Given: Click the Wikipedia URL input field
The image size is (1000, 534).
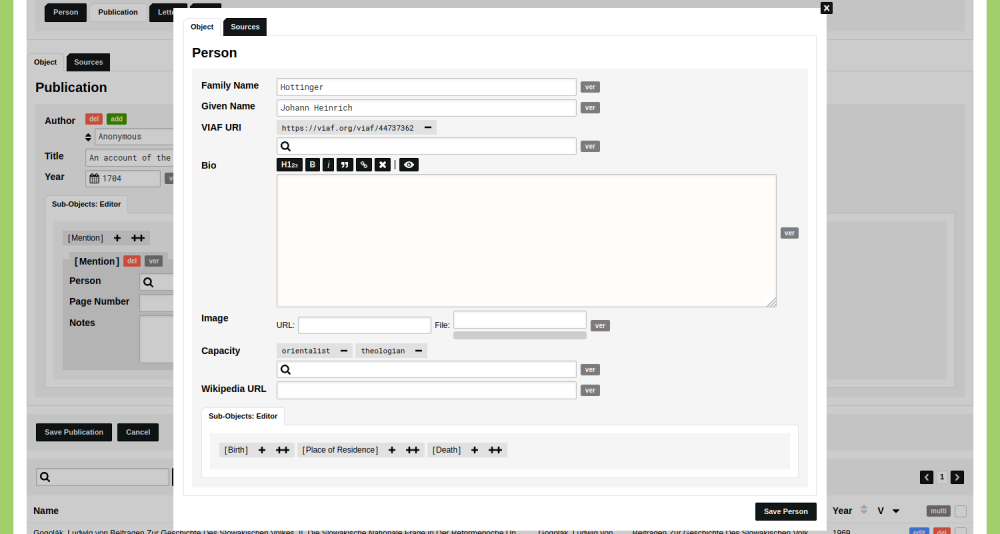Looking at the screenshot, I should pyautogui.click(x=426, y=390).
